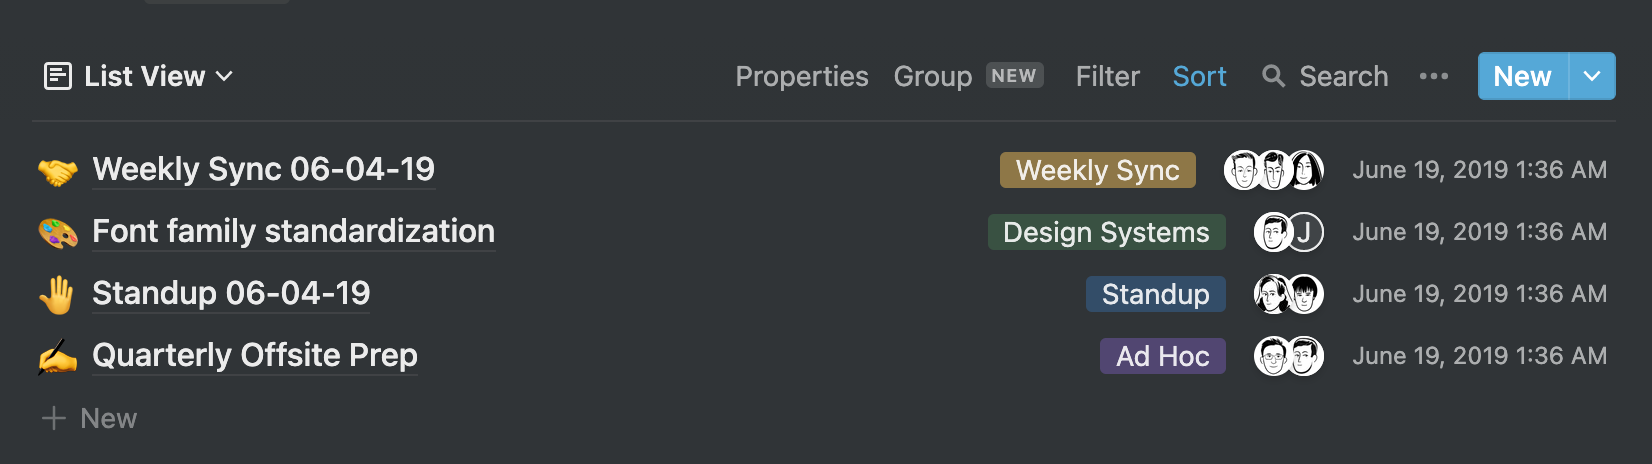Click the handshake emoji icon beside Weekly Sync
1652x464 pixels.
pos(58,171)
